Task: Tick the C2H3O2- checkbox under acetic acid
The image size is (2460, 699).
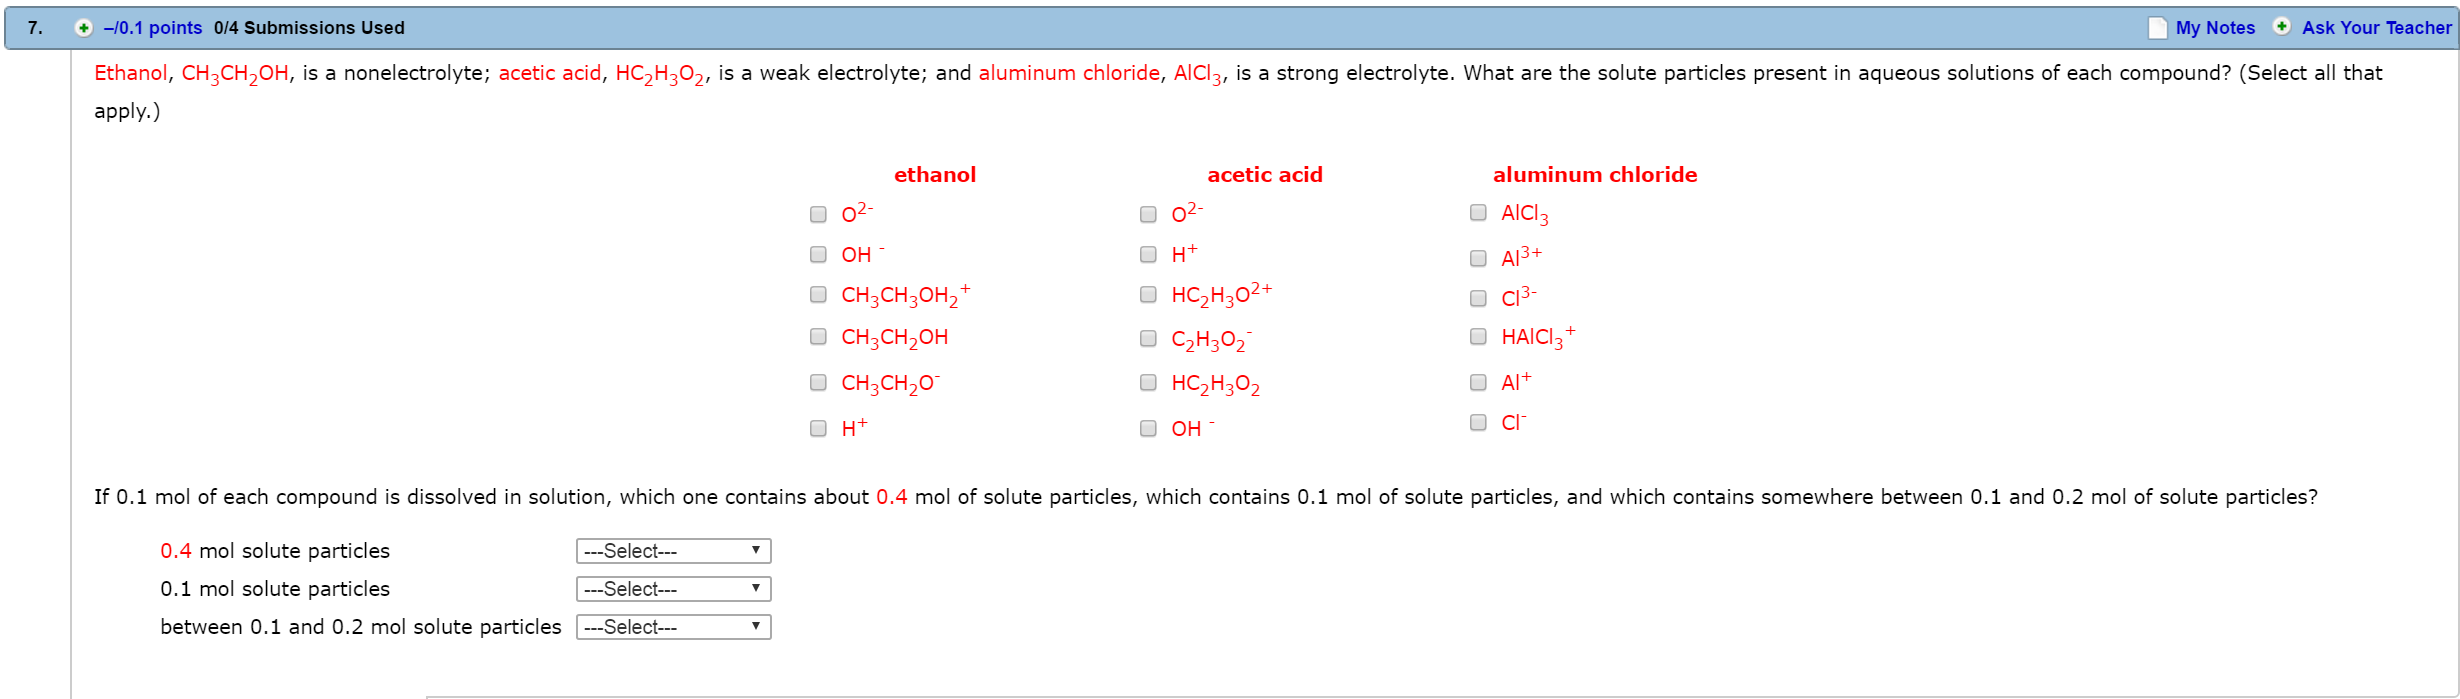Action: tap(1148, 339)
